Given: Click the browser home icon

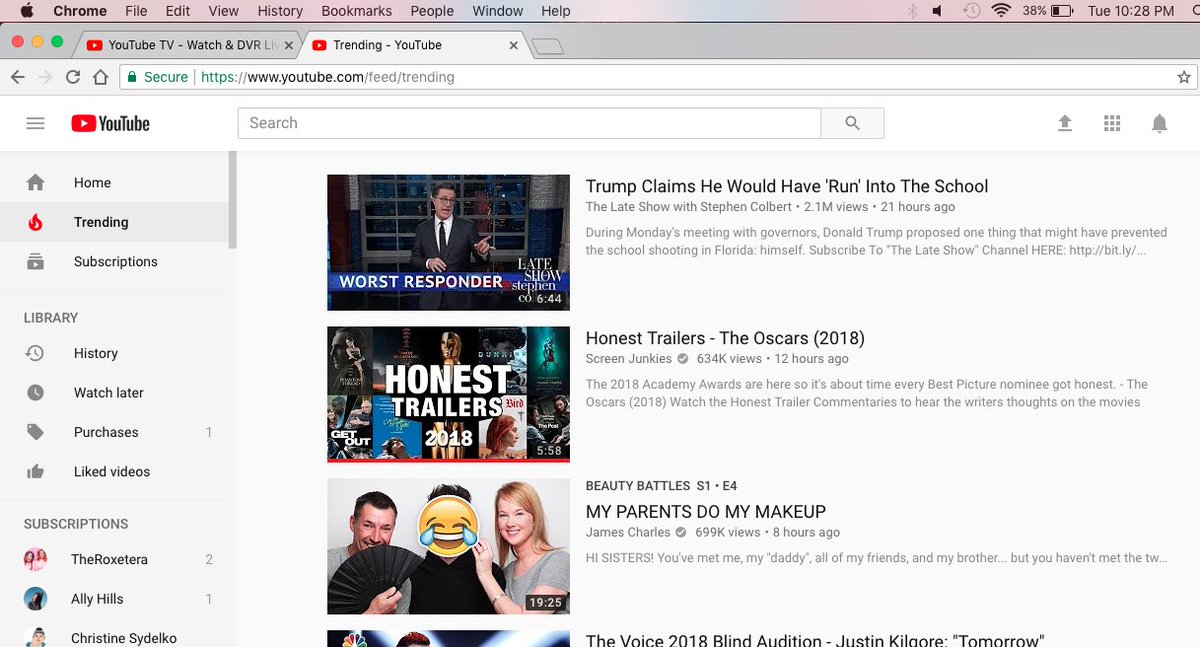Looking at the screenshot, I should (100, 77).
